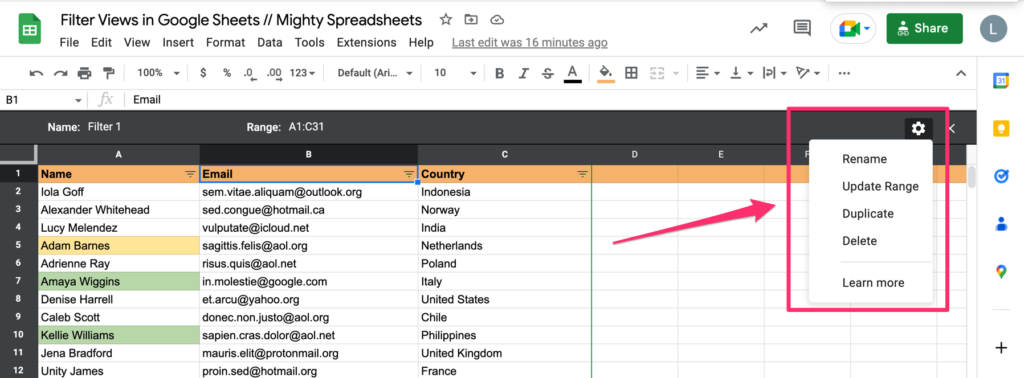Toggle bold formatting
The width and height of the screenshot is (1024, 378).
point(500,73)
